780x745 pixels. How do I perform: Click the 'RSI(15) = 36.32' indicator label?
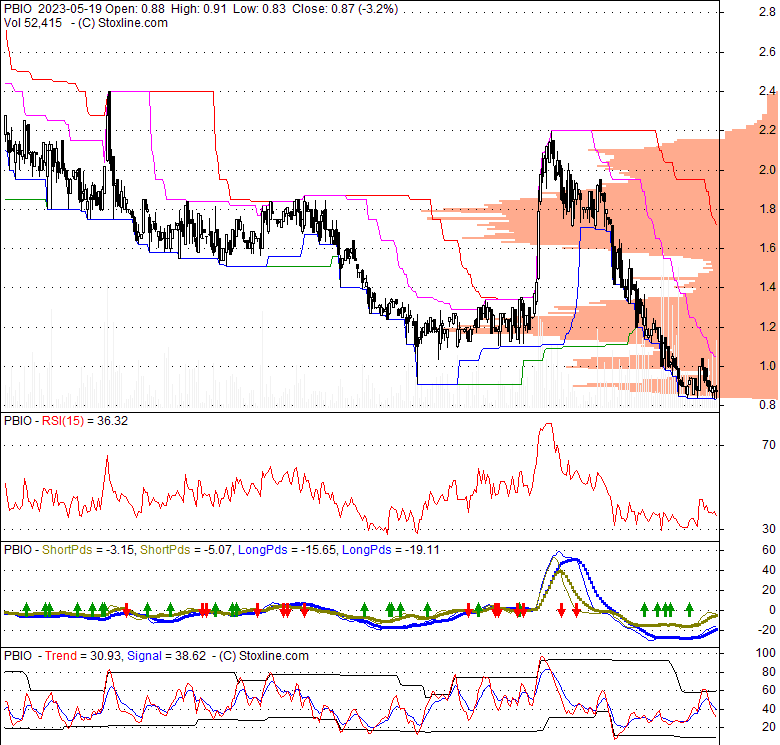click(x=85, y=421)
